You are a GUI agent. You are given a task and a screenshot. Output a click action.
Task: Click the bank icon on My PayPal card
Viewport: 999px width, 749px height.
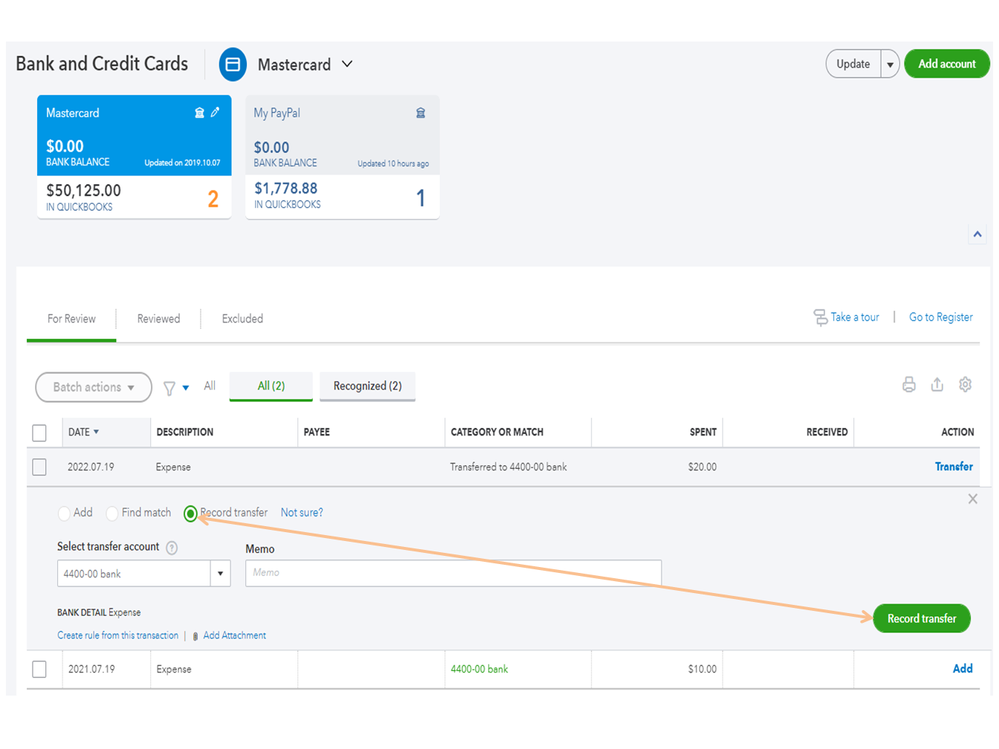coord(420,113)
